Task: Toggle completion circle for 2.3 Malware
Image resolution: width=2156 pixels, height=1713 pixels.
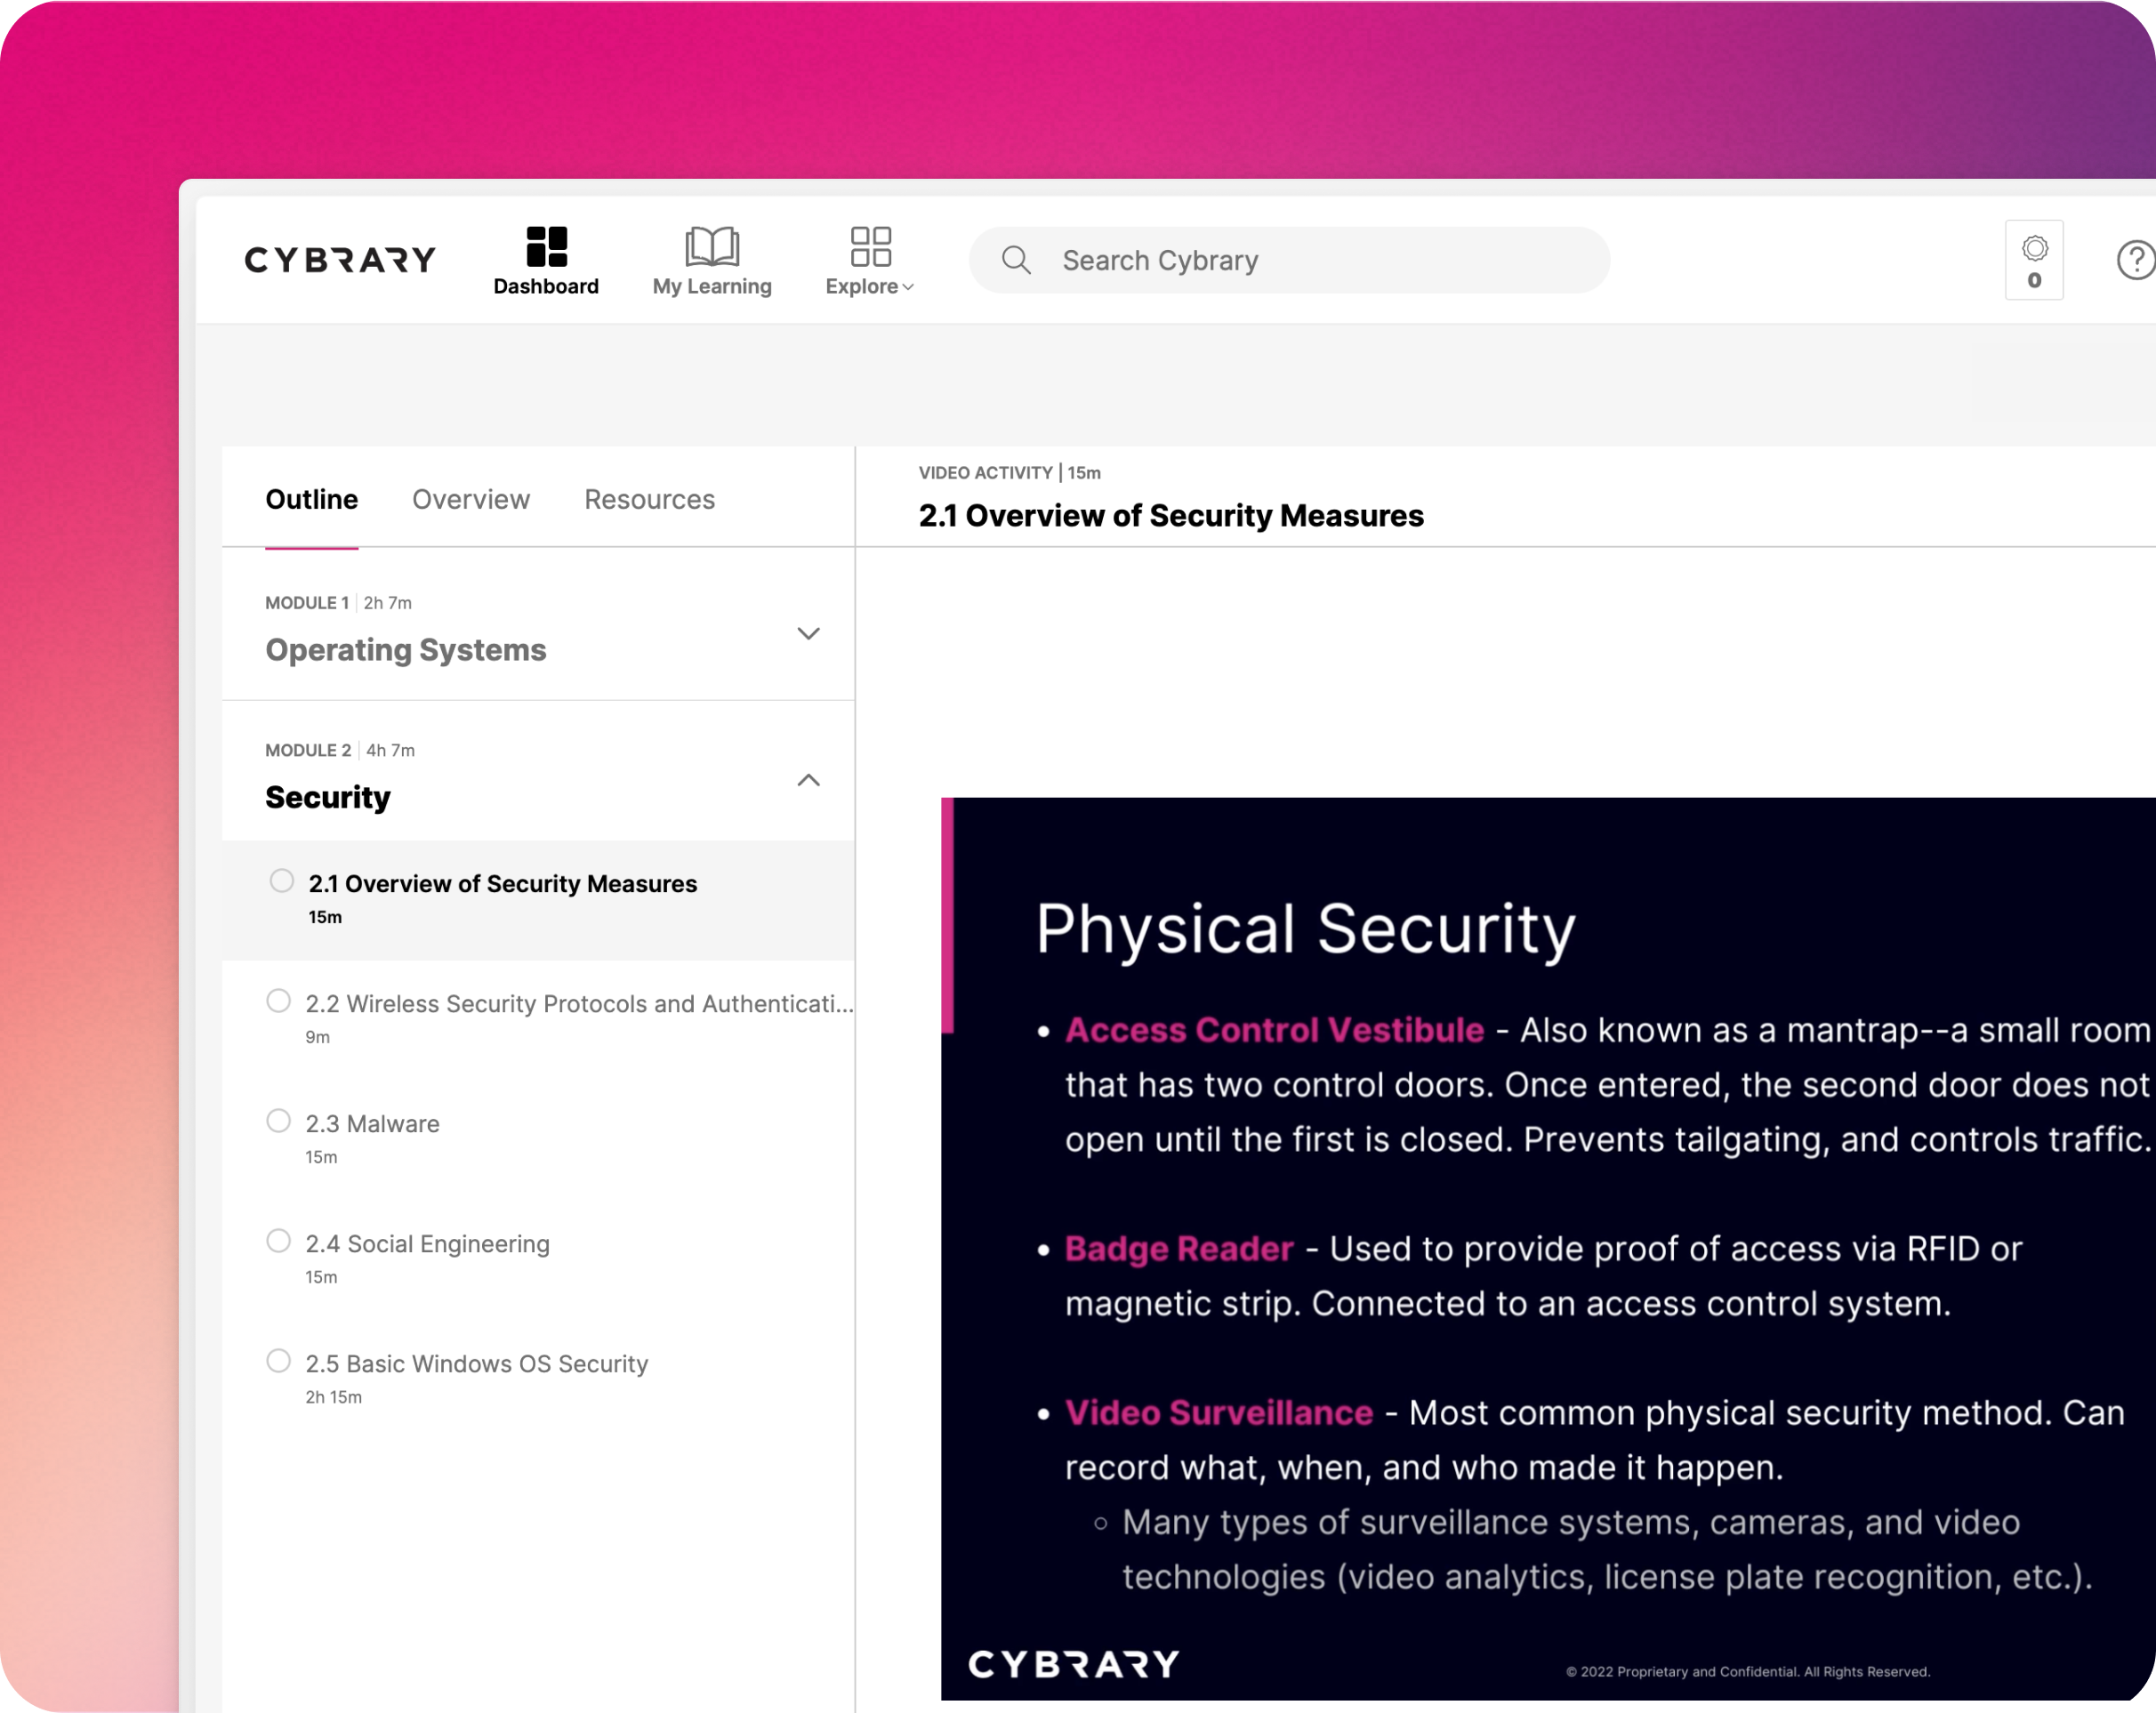Action: (x=279, y=1121)
